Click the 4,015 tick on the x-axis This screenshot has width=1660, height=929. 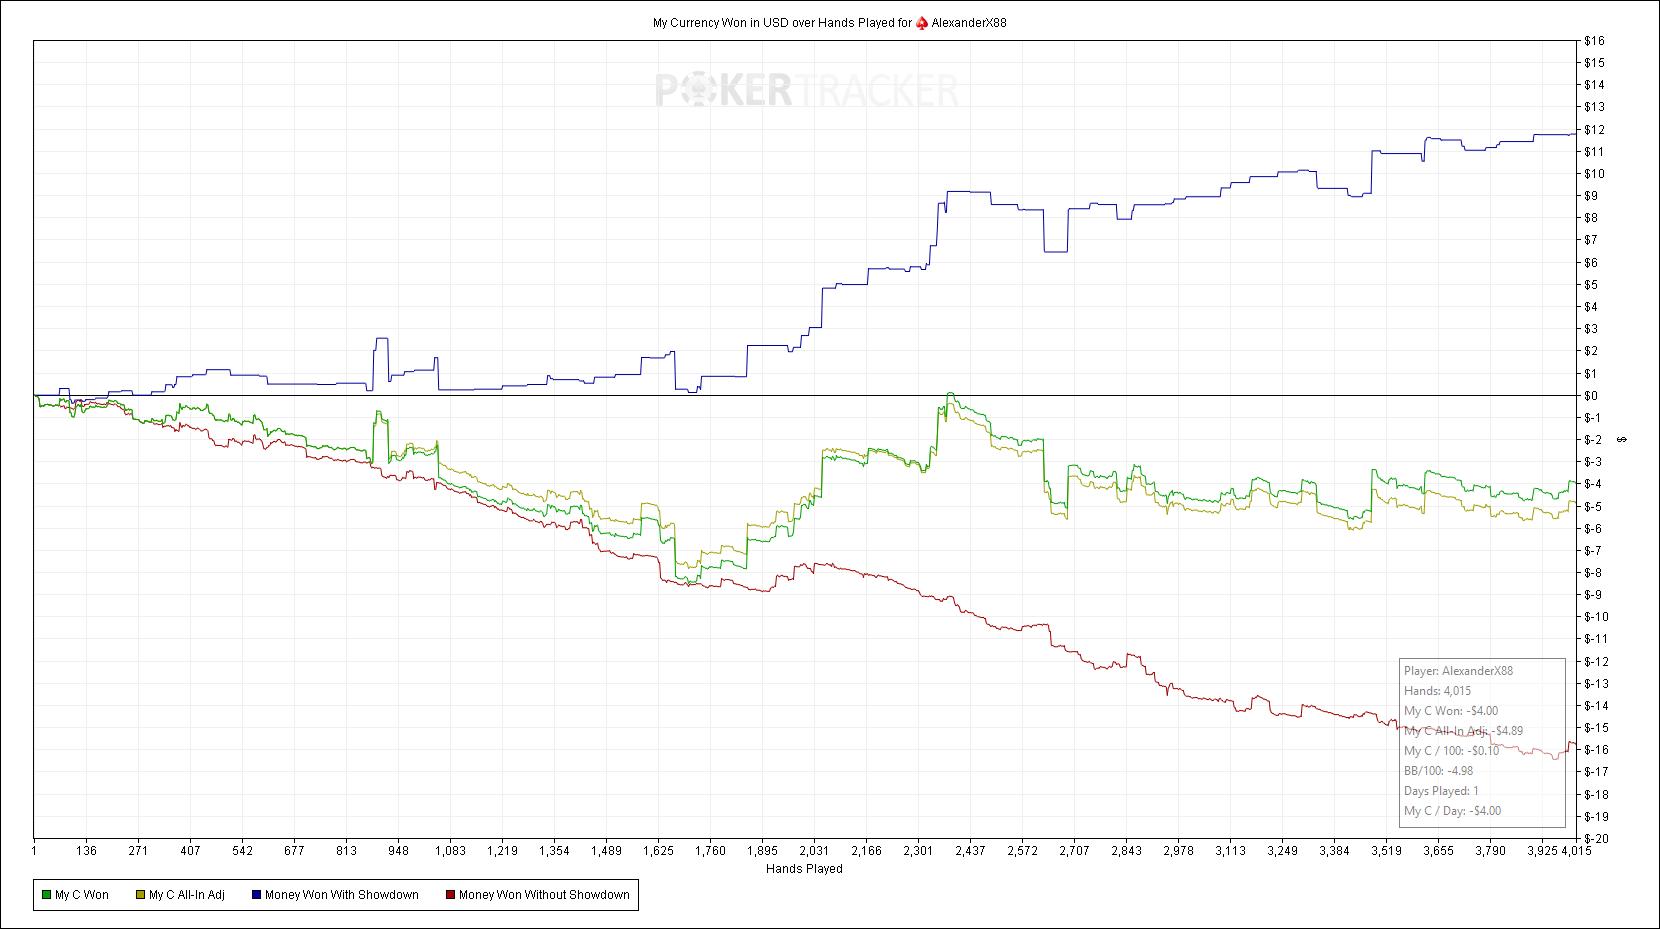pyautogui.click(x=1574, y=851)
